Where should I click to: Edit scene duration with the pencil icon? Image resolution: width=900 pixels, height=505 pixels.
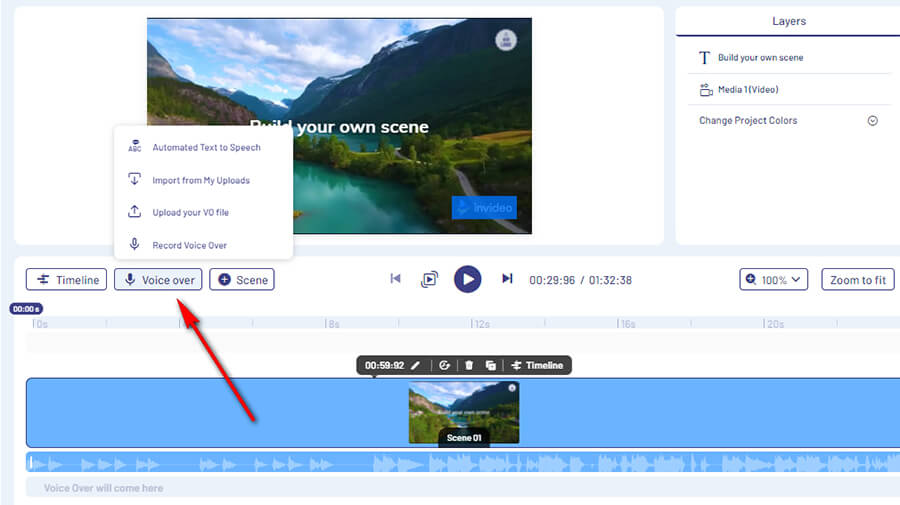tap(415, 366)
